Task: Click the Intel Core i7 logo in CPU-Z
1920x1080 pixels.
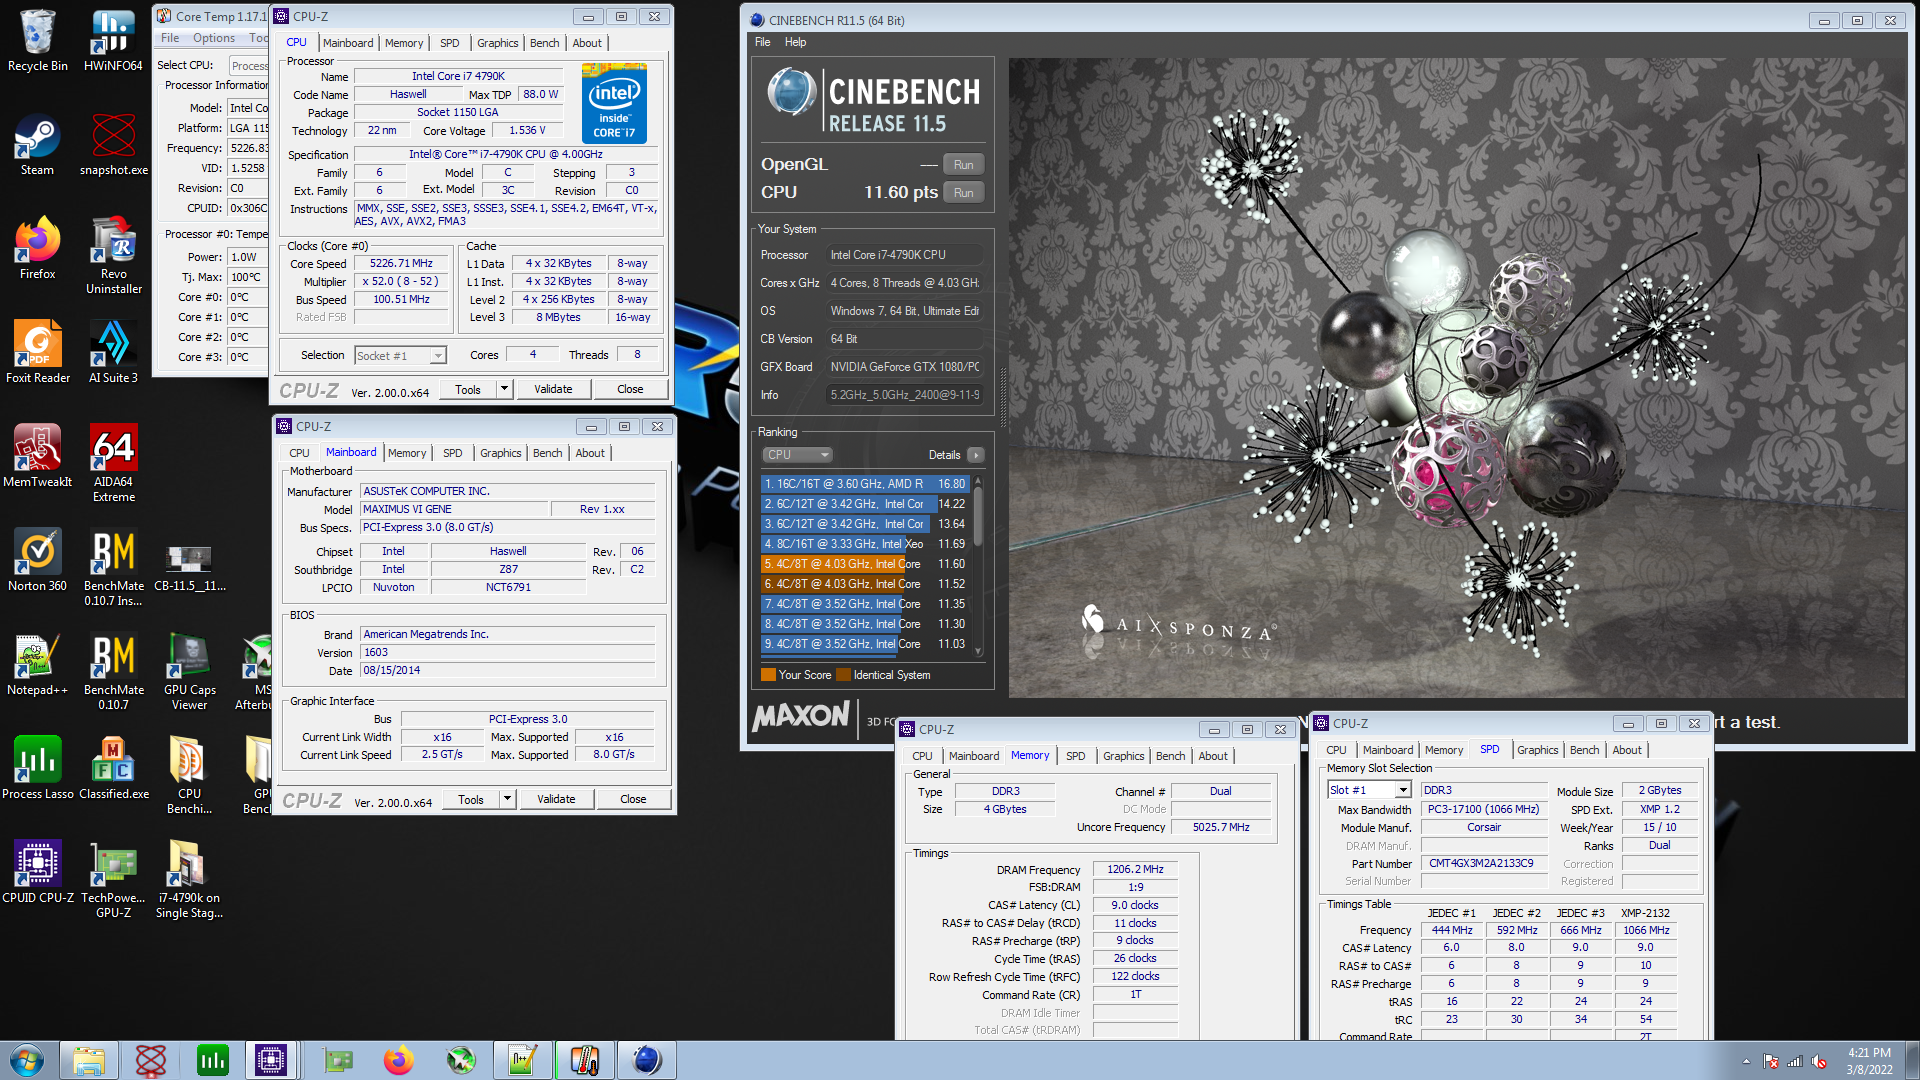Action: (614, 103)
